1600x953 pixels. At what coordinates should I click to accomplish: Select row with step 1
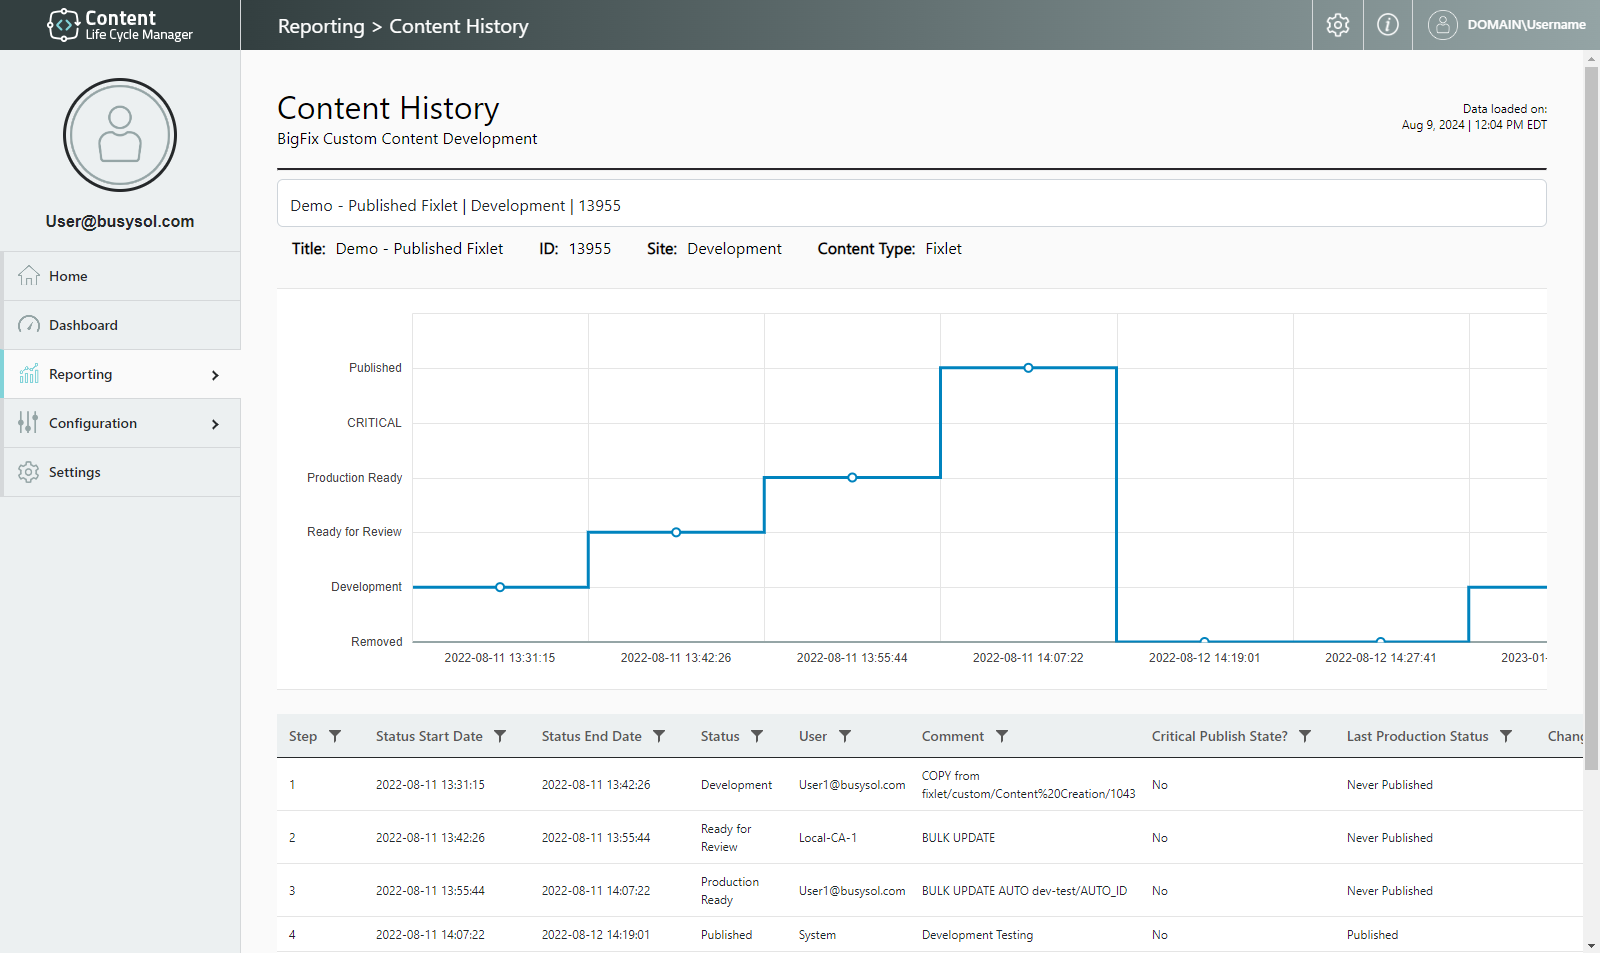930,784
